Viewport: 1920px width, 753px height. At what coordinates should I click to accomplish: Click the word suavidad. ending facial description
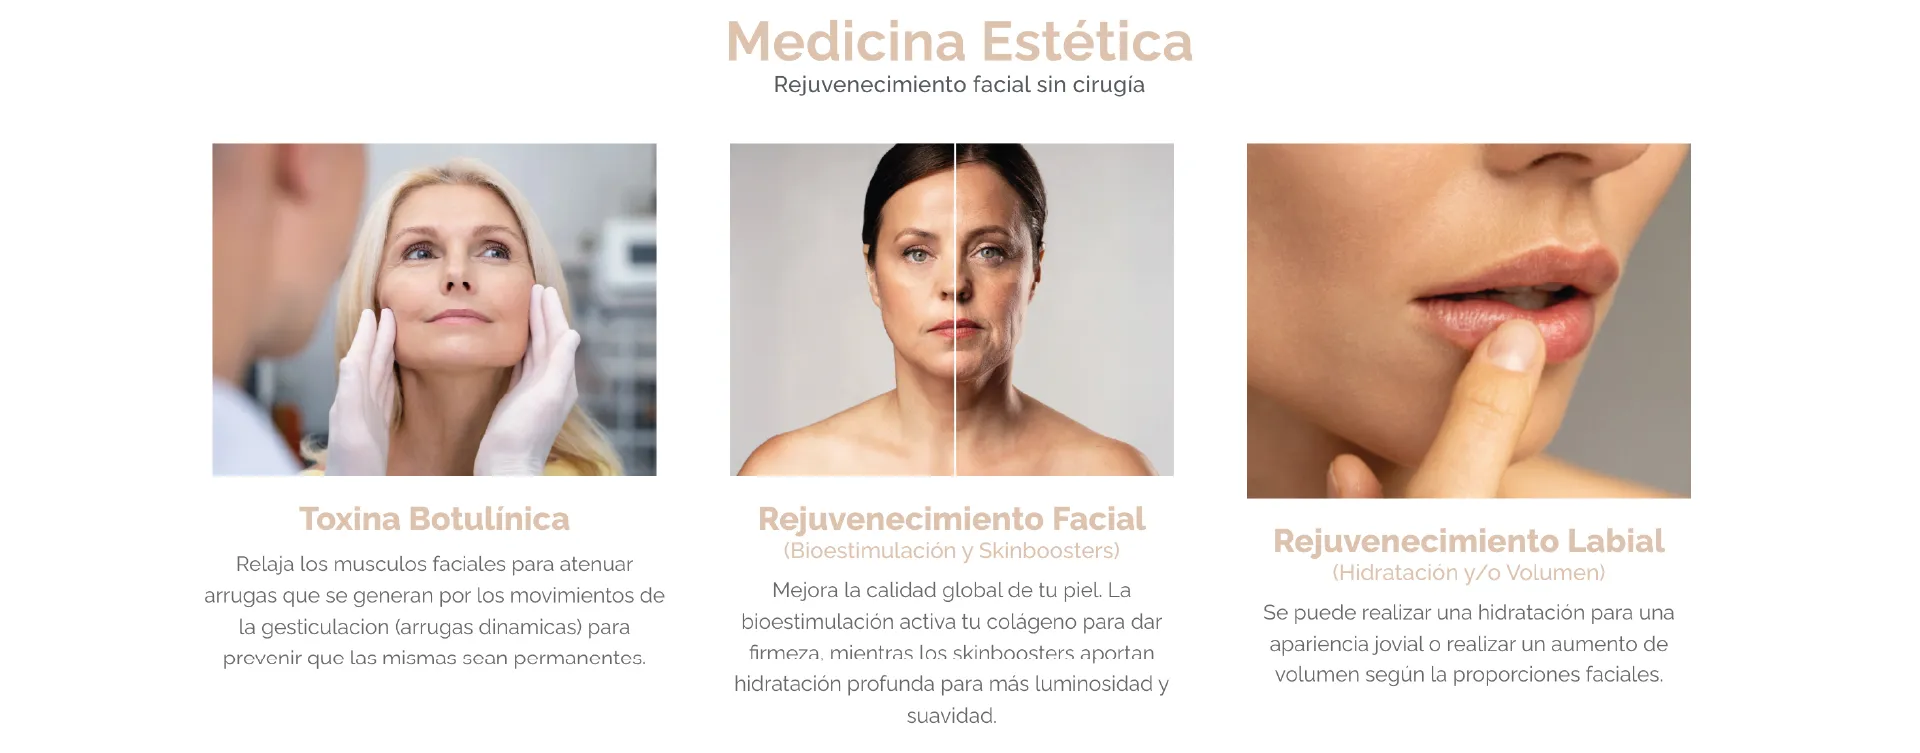(x=952, y=716)
